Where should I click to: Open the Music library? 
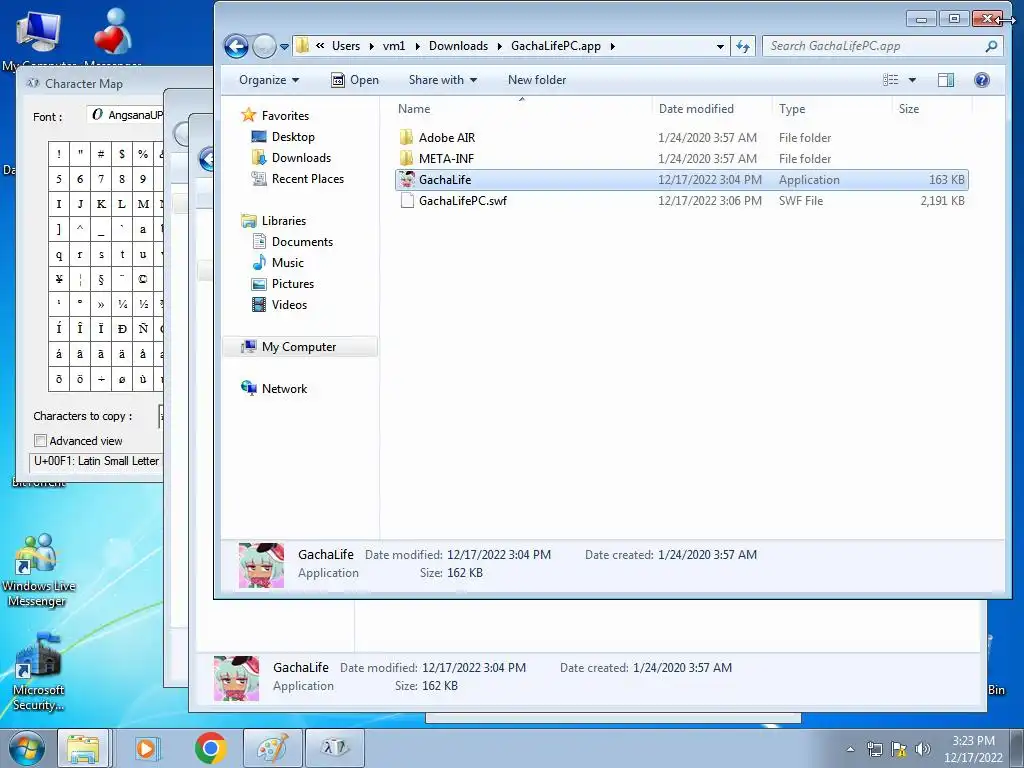pyautogui.click(x=287, y=263)
